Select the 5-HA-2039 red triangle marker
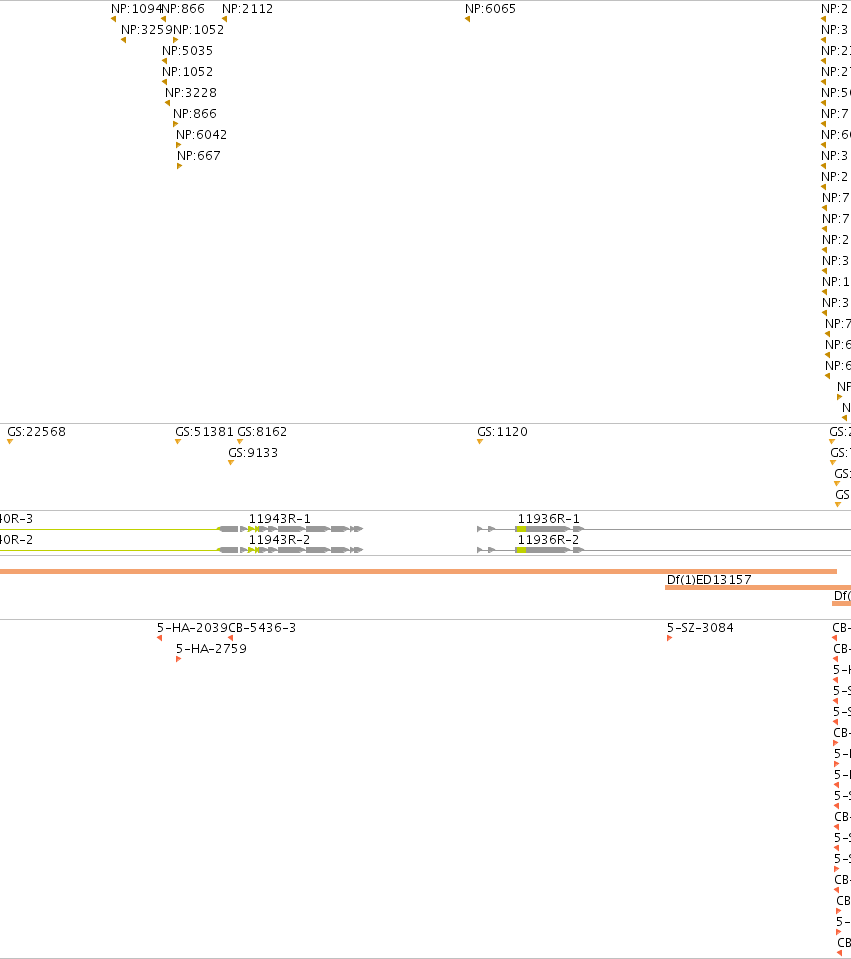The height and width of the screenshot is (959, 851). tap(160, 638)
